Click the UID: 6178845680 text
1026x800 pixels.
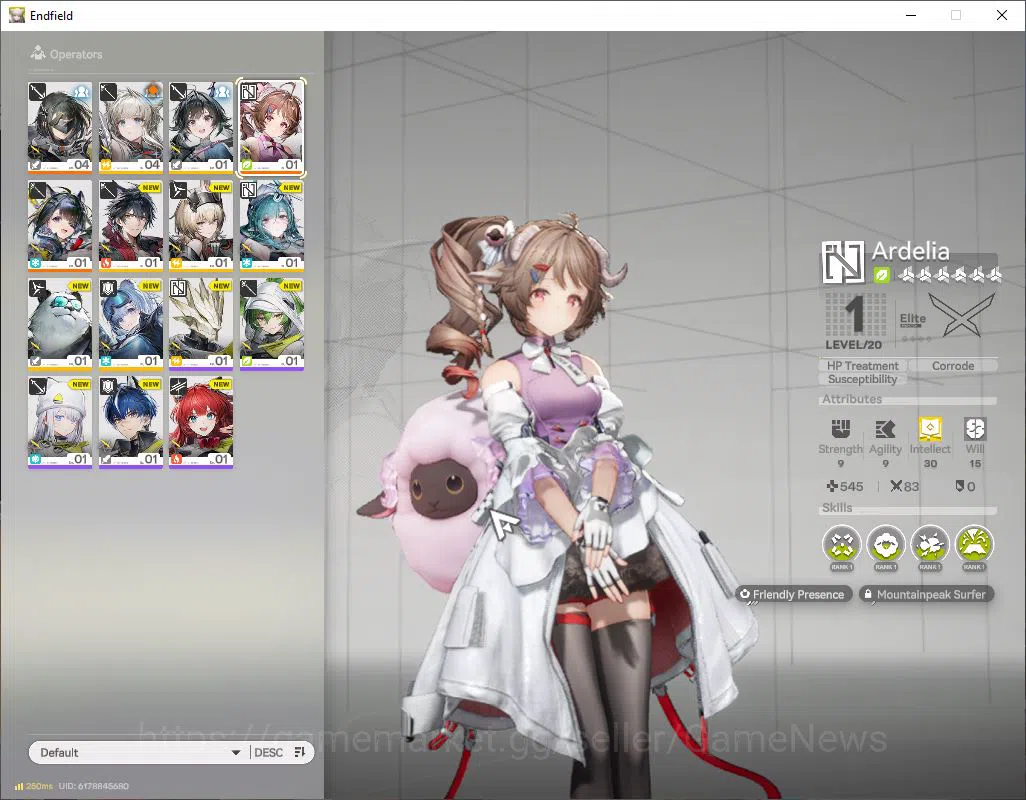click(94, 786)
